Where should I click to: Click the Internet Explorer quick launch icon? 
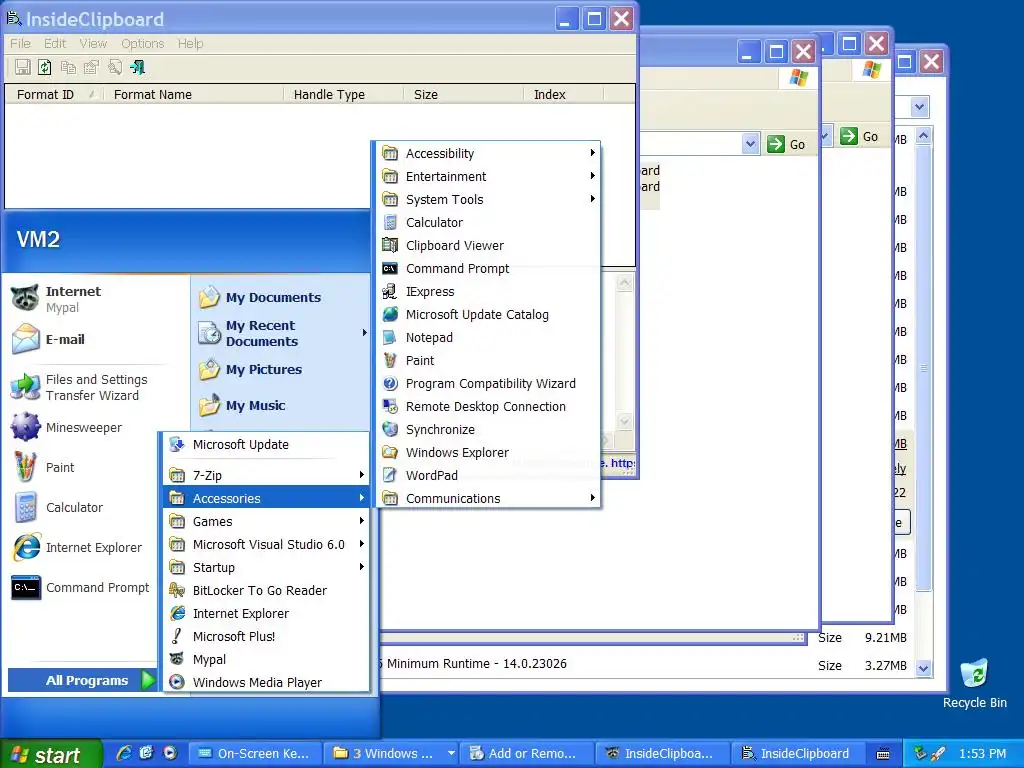pos(123,753)
